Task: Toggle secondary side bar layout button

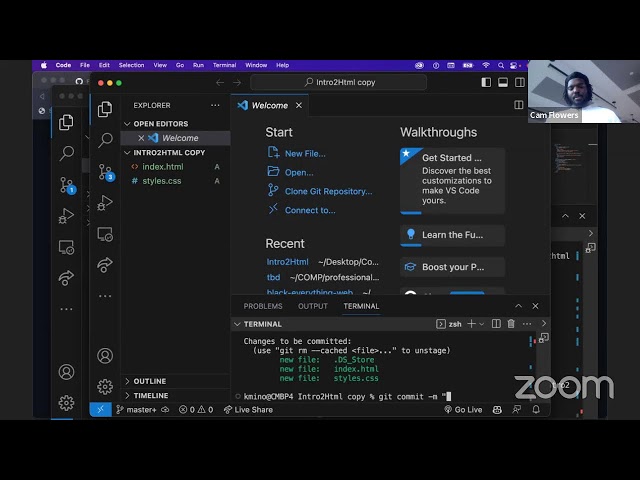Action: [x=520, y=82]
